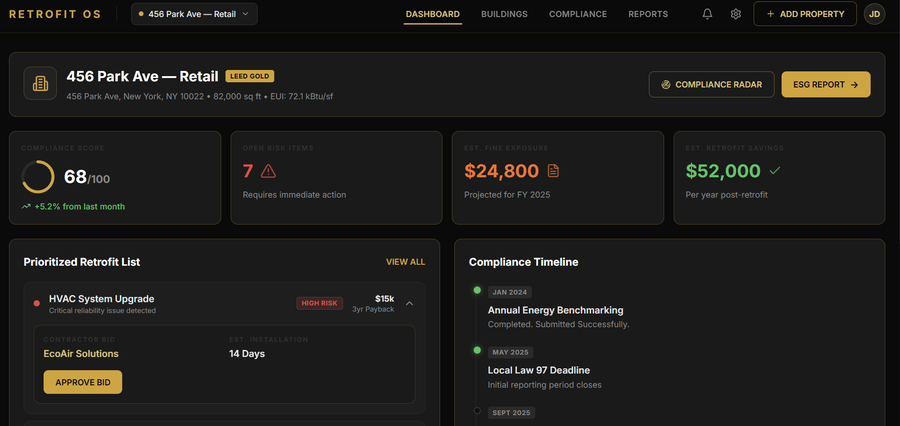Click the trend arrow icon before +5.2%
This screenshot has height=426, width=900.
pyautogui.click(x=26, y=207)
